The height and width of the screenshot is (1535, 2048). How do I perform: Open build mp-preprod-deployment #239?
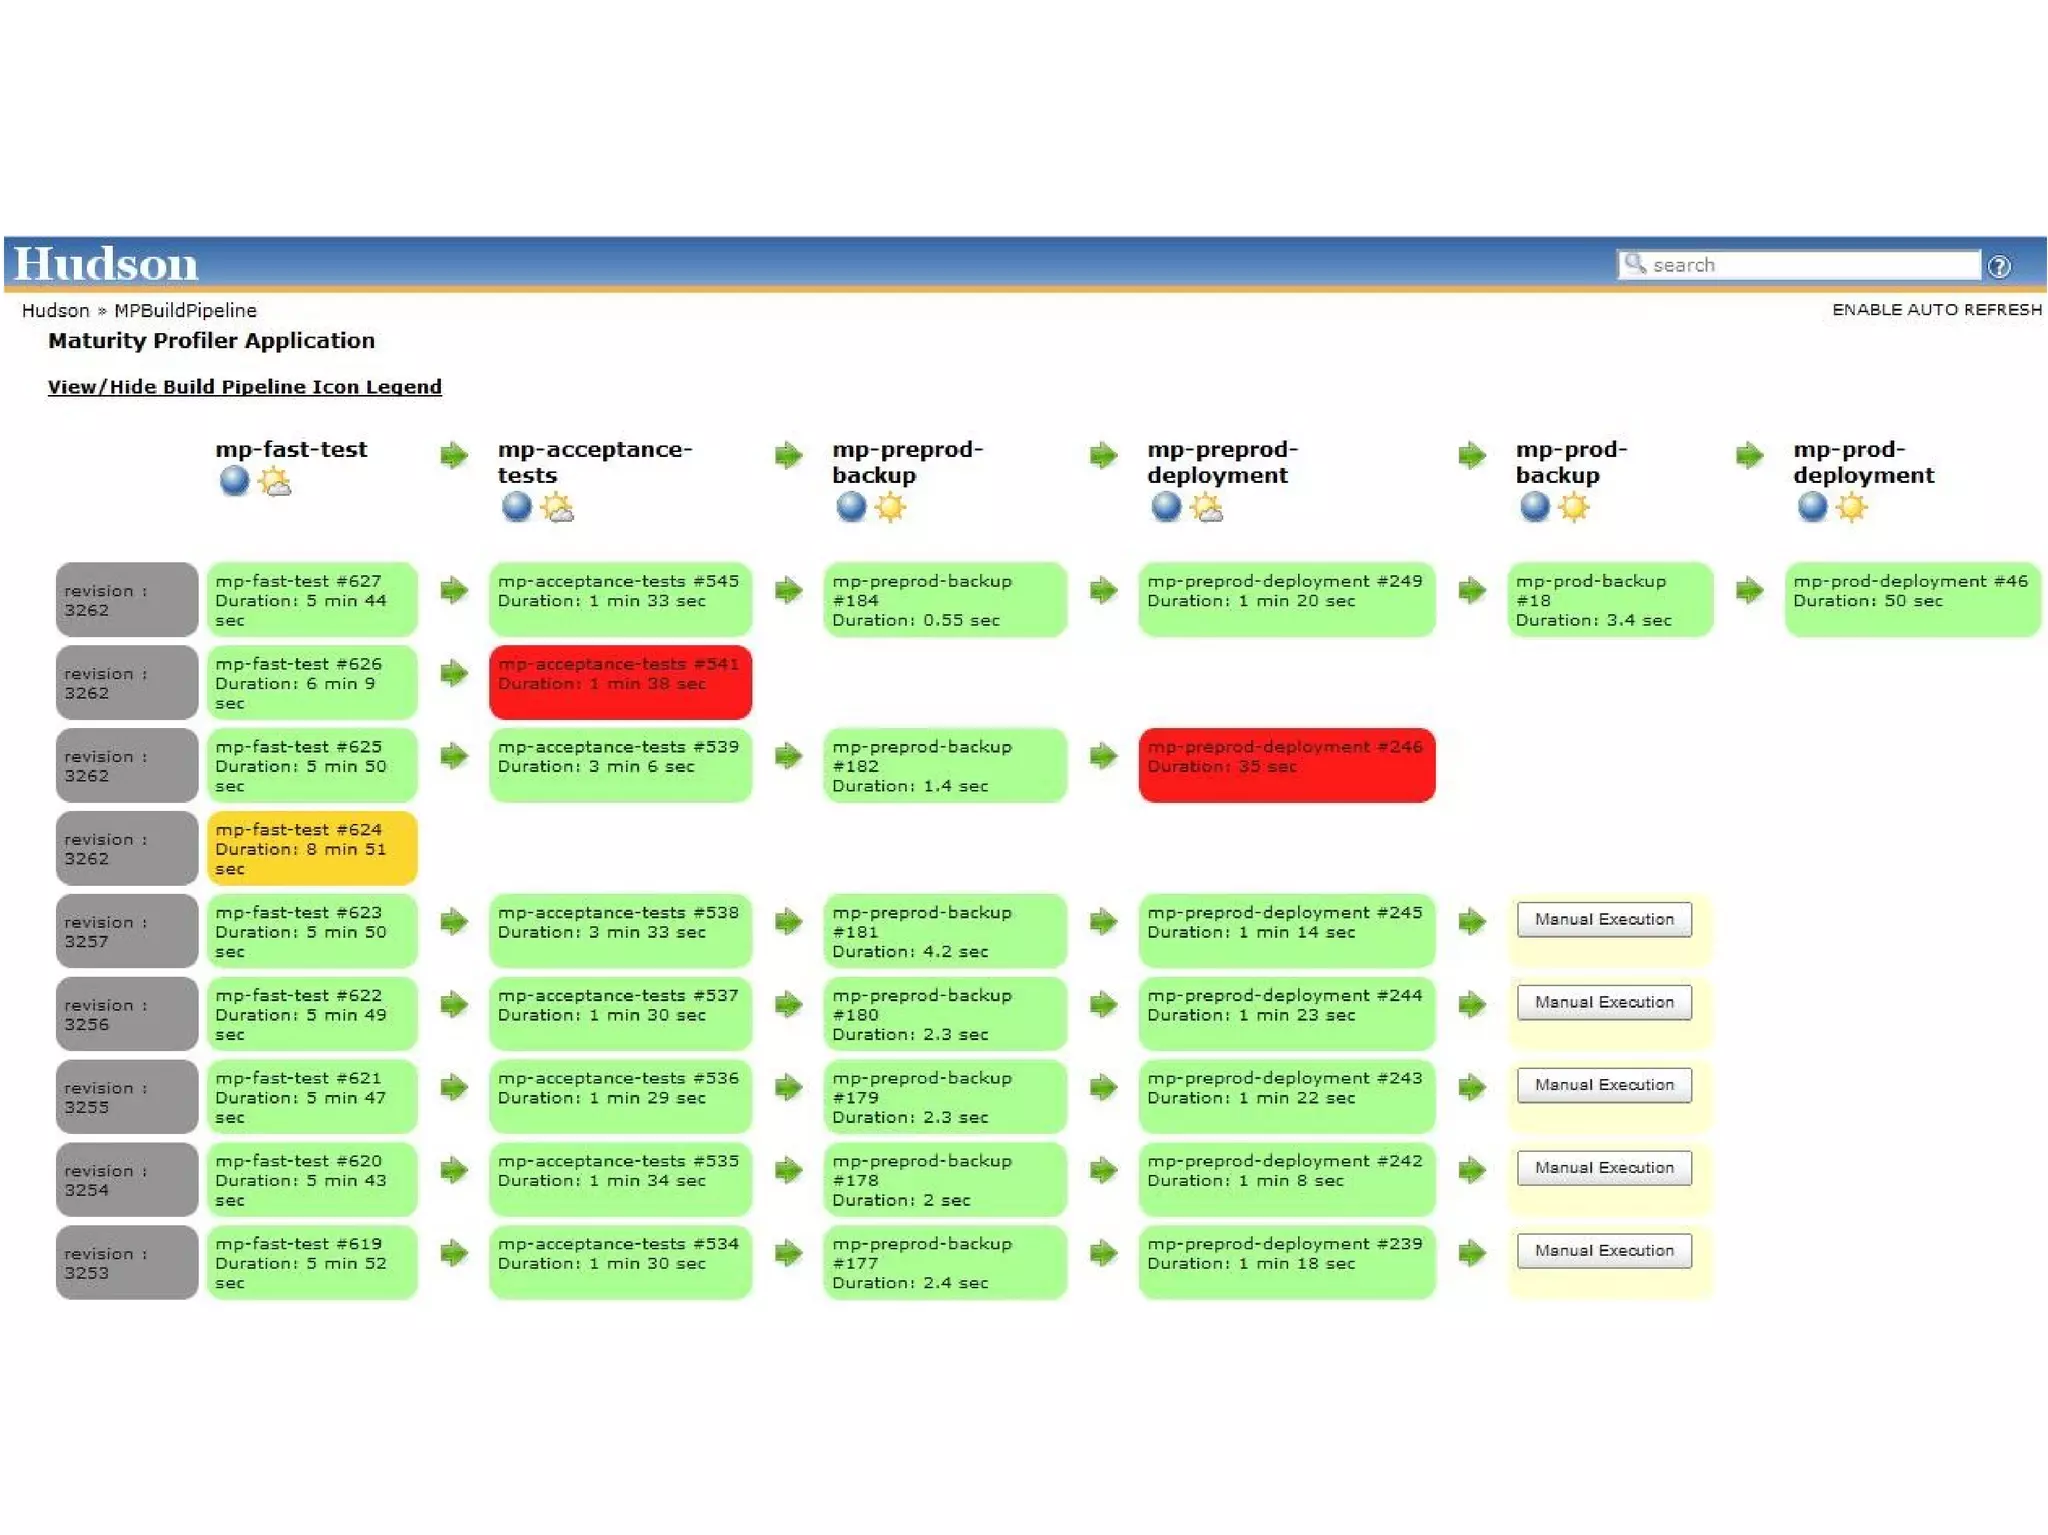click(x=1286, y=1262)
